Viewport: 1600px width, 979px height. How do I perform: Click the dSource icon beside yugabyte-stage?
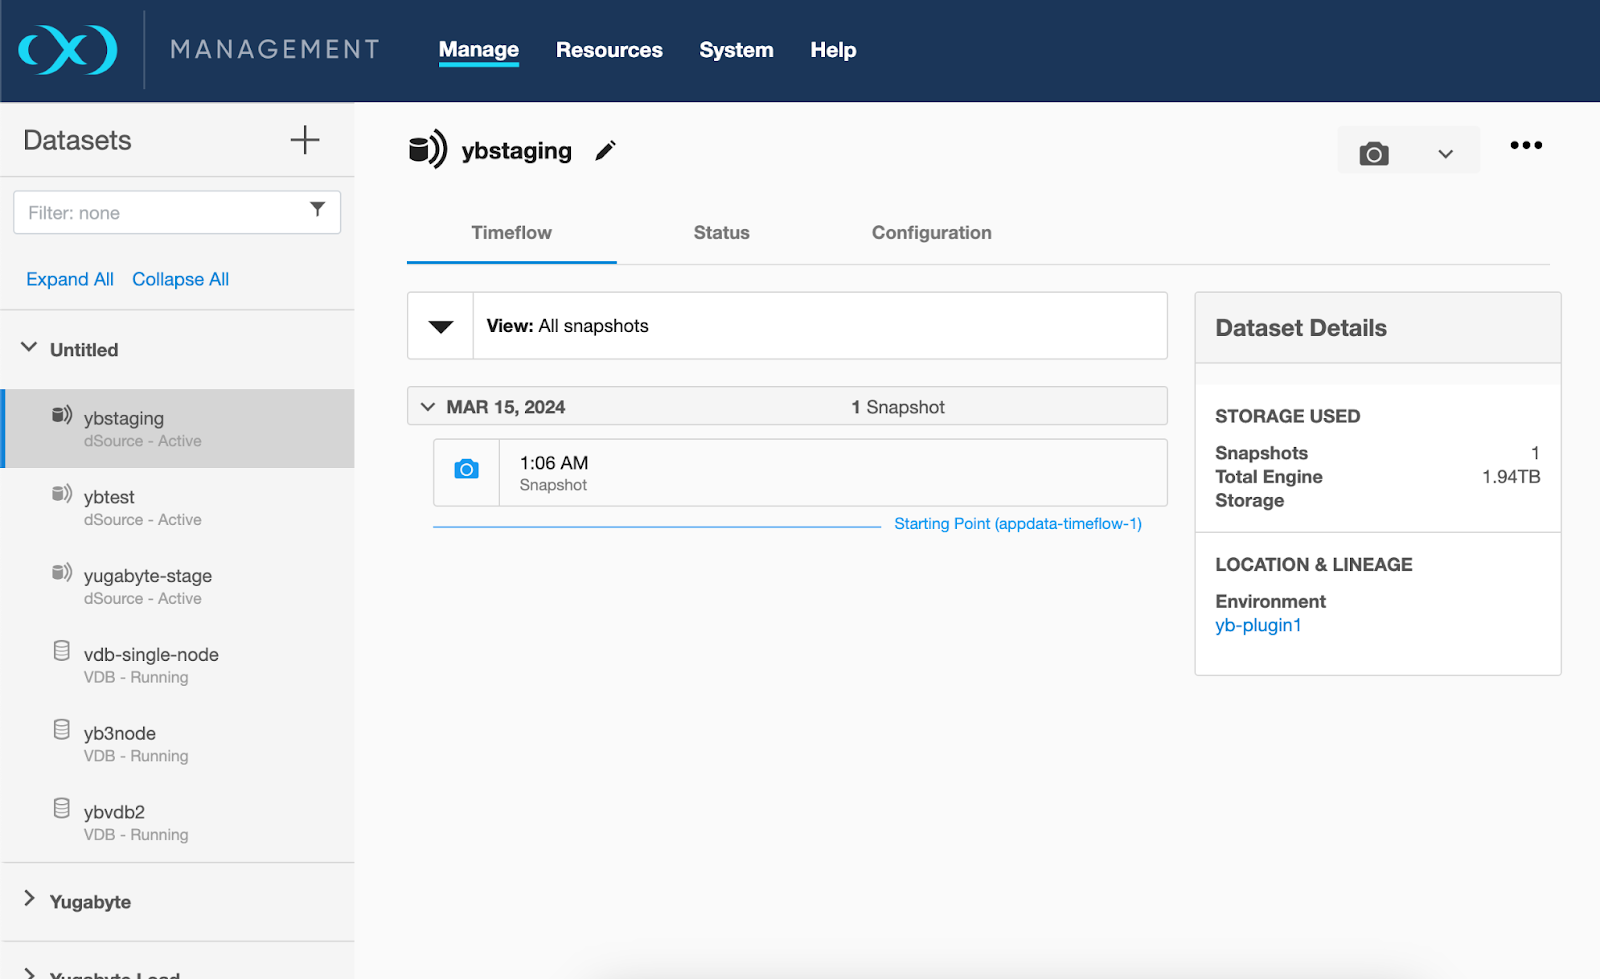[x=61, y=574]
